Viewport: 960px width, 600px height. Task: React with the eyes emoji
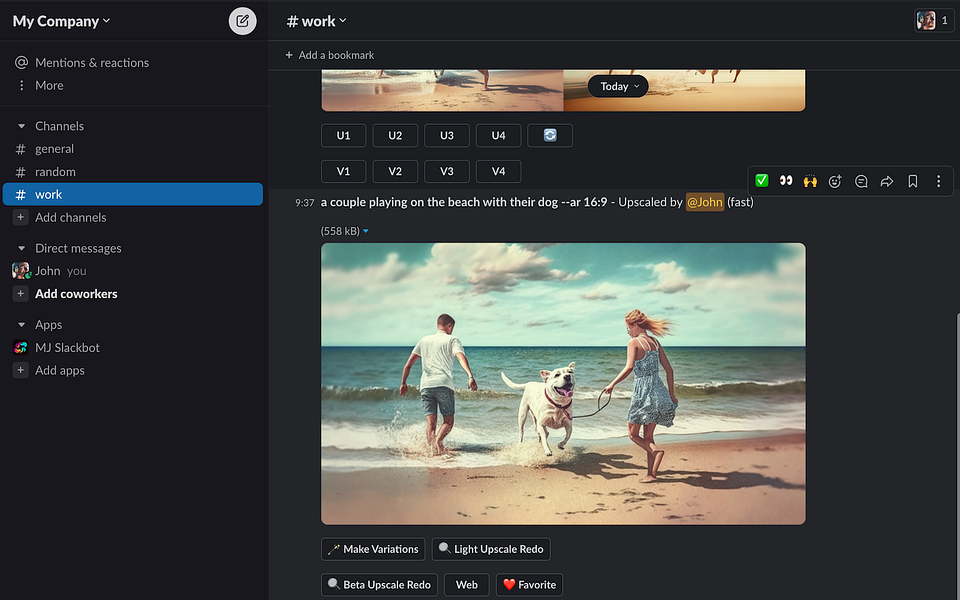[x=786, y=181]
